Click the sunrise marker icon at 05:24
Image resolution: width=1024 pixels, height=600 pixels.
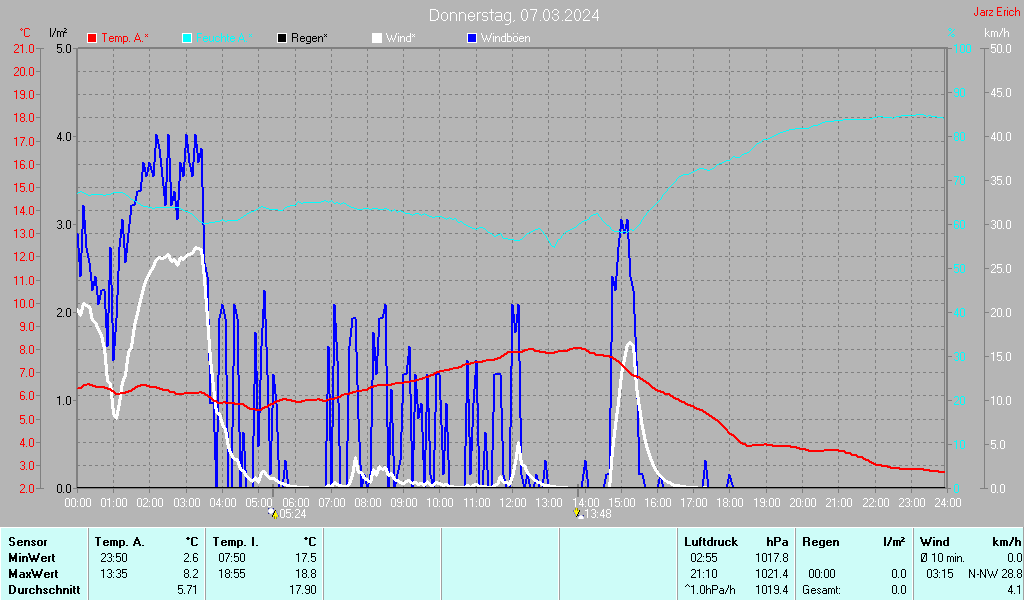point(272,513)
